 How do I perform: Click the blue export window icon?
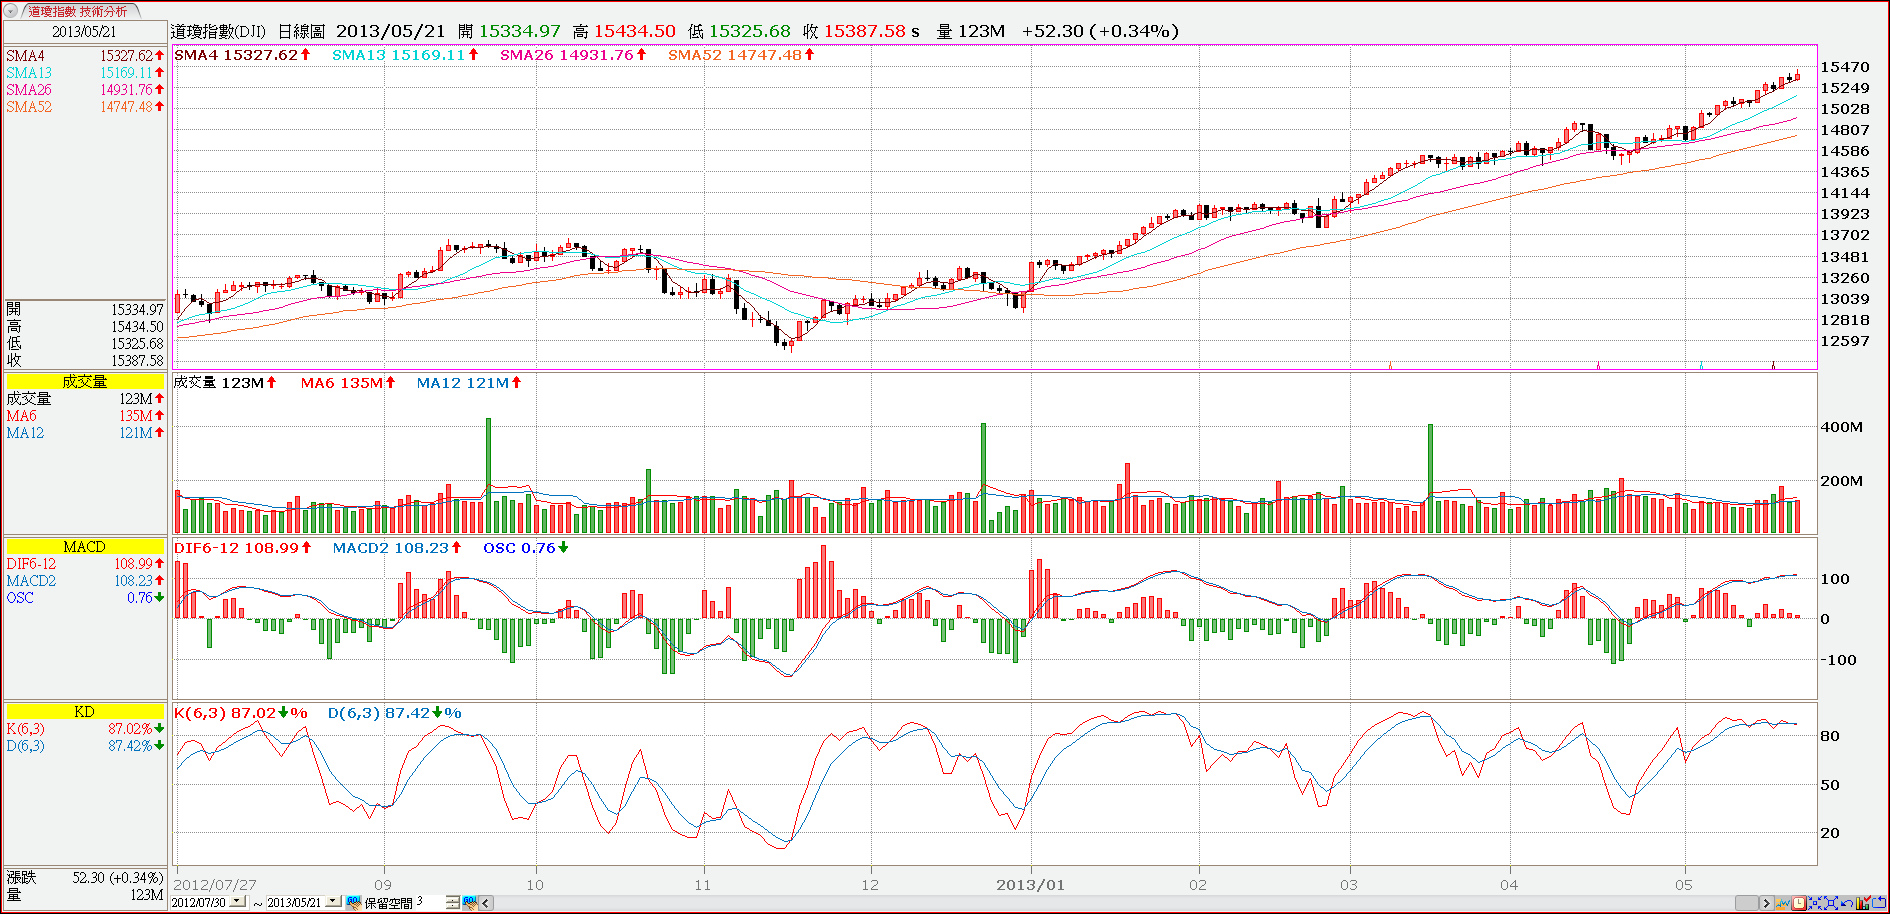(1878, 903)
